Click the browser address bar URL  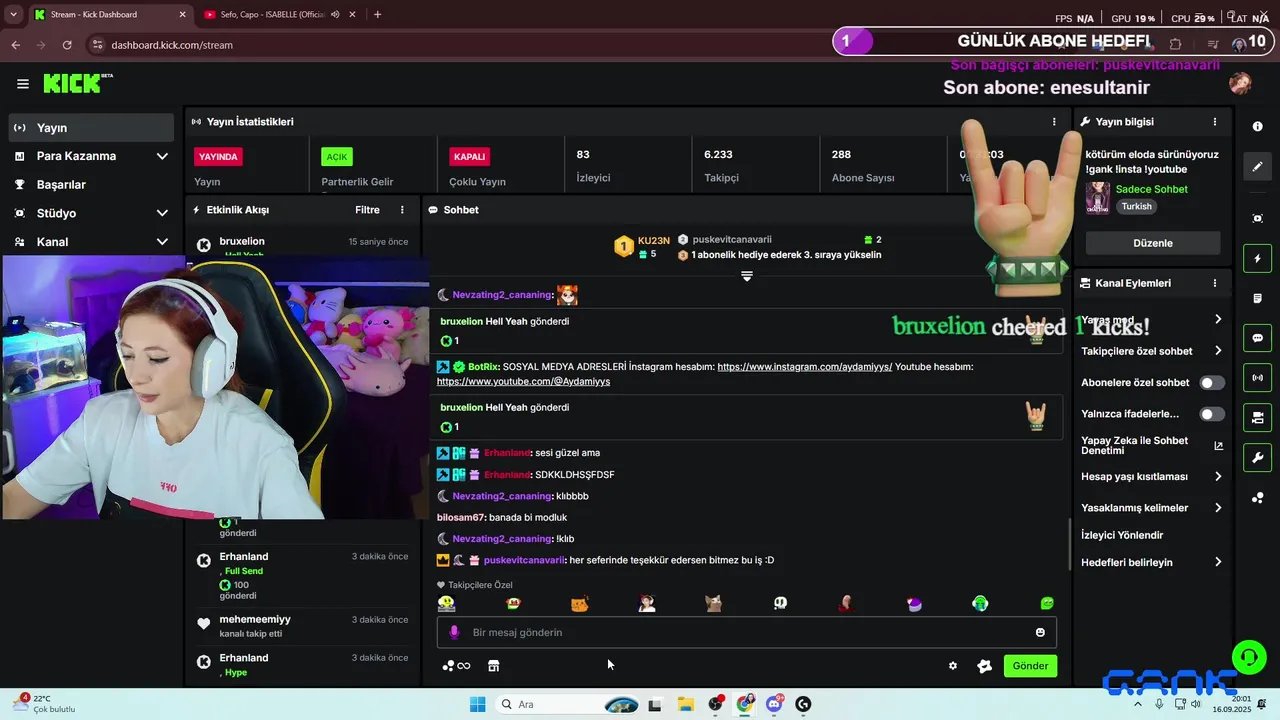[x=172, y=45]
